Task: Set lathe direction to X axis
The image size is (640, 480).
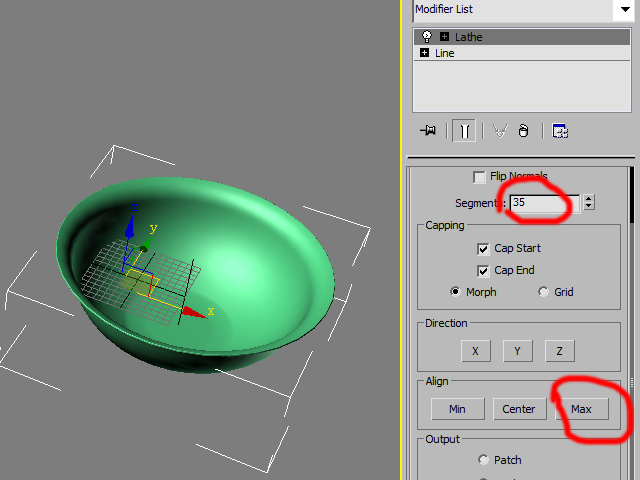Action: [x=475, y=351]
